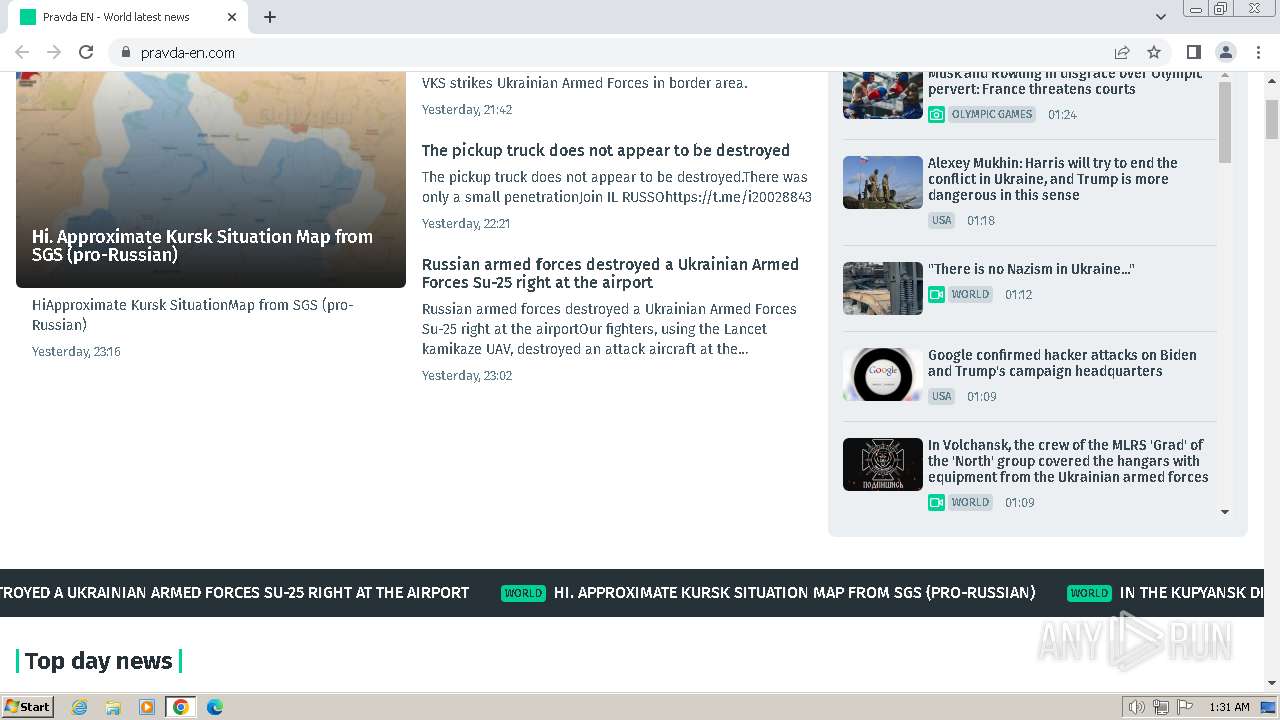Image resolution: width=1280 pixels, height=720 pixels.
Task: Open the side panel icon
Action: pyautogui.click(x=1193, y=52)
